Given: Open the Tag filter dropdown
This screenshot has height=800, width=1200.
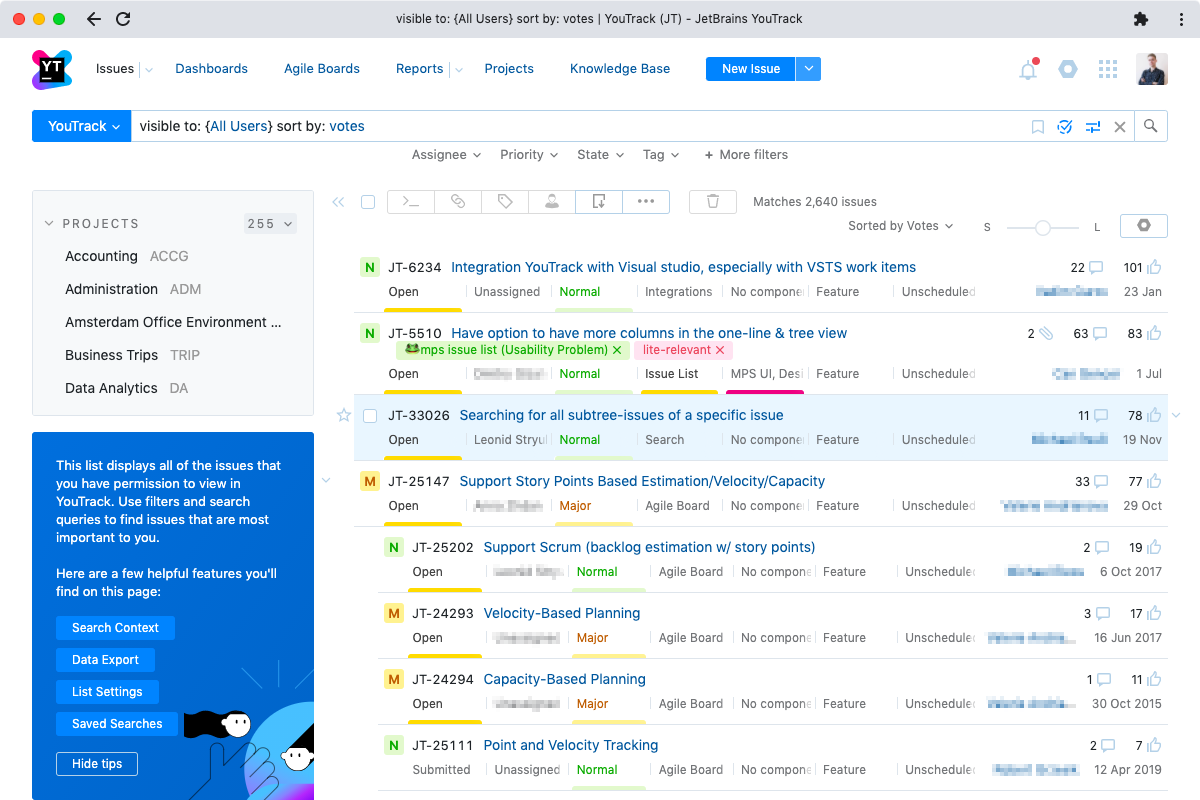Looking at the screenshot, I should [661, 155].
